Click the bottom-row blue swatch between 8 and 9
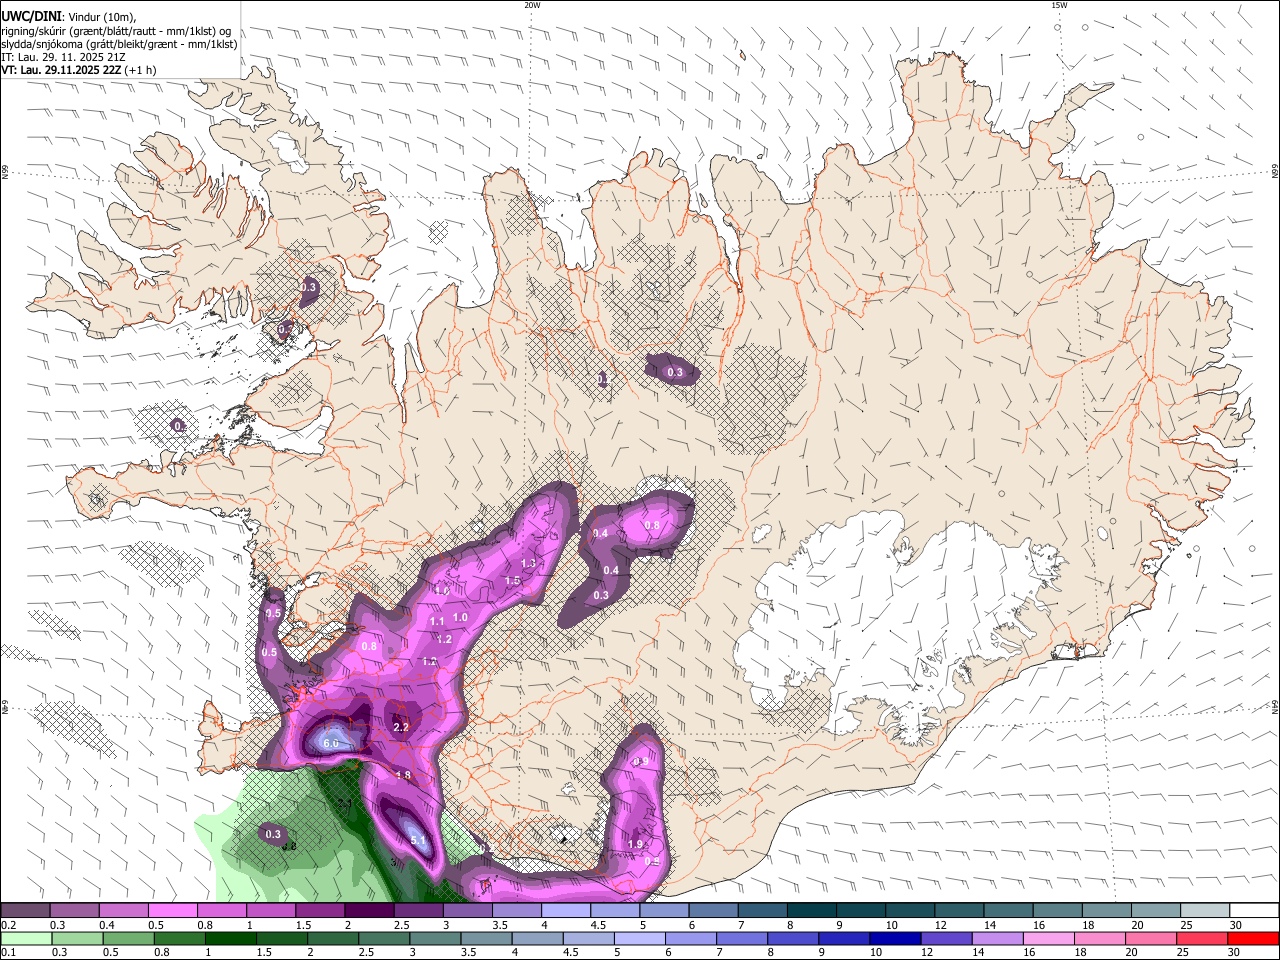 point(792,939)
